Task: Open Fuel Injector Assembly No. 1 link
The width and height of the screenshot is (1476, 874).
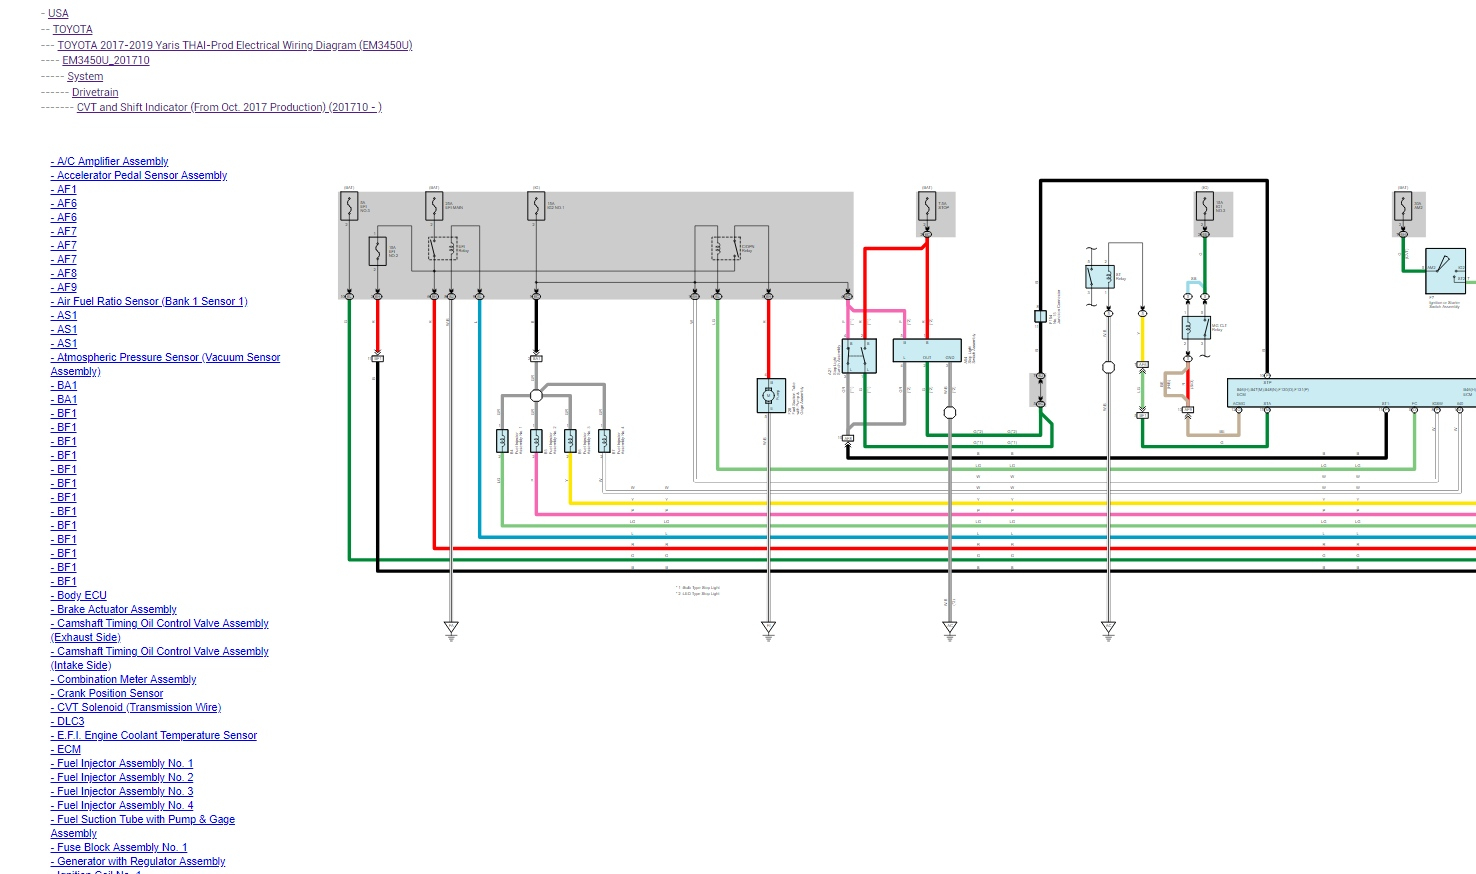Action: [122, 763]
